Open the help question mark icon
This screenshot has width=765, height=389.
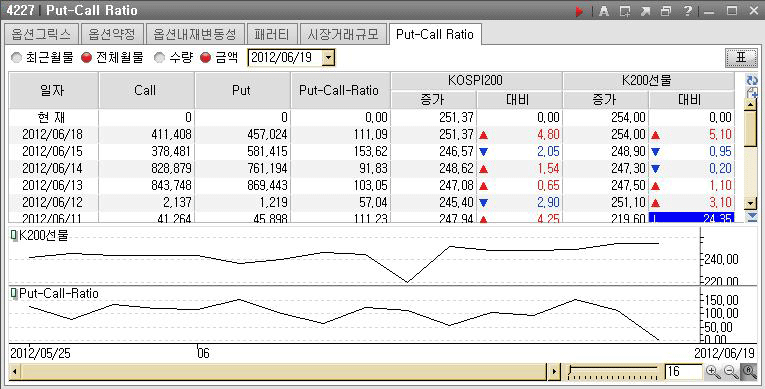[687, 11]
